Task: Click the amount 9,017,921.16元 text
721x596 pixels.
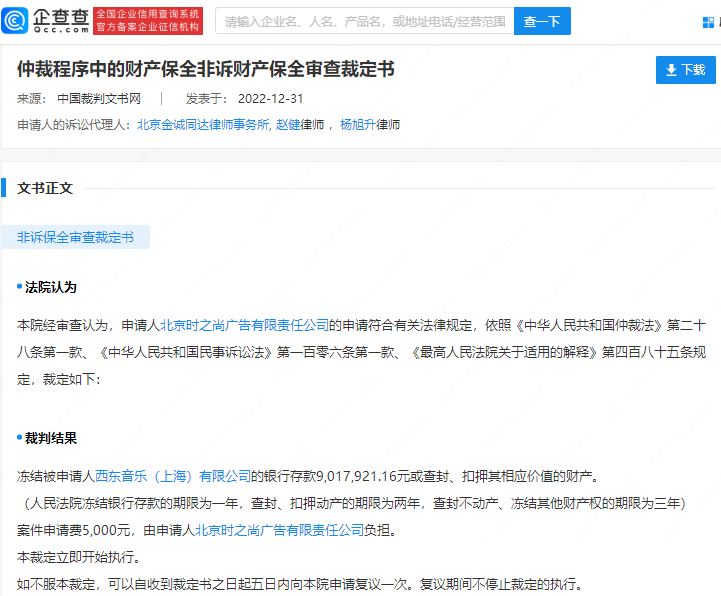Action: tap(363, 476)
